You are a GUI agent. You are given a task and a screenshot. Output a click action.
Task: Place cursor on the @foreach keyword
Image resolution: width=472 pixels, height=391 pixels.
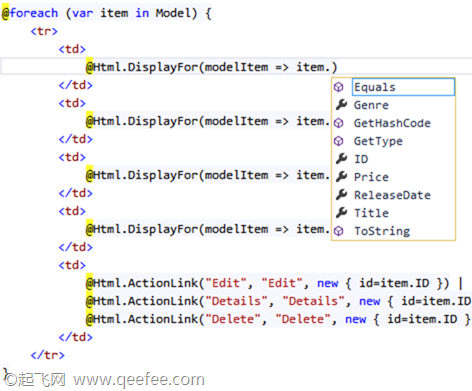[x=30, y=13]
